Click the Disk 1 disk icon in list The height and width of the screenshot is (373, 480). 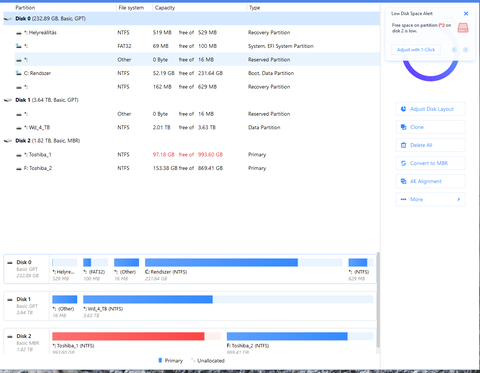point(8,100)
